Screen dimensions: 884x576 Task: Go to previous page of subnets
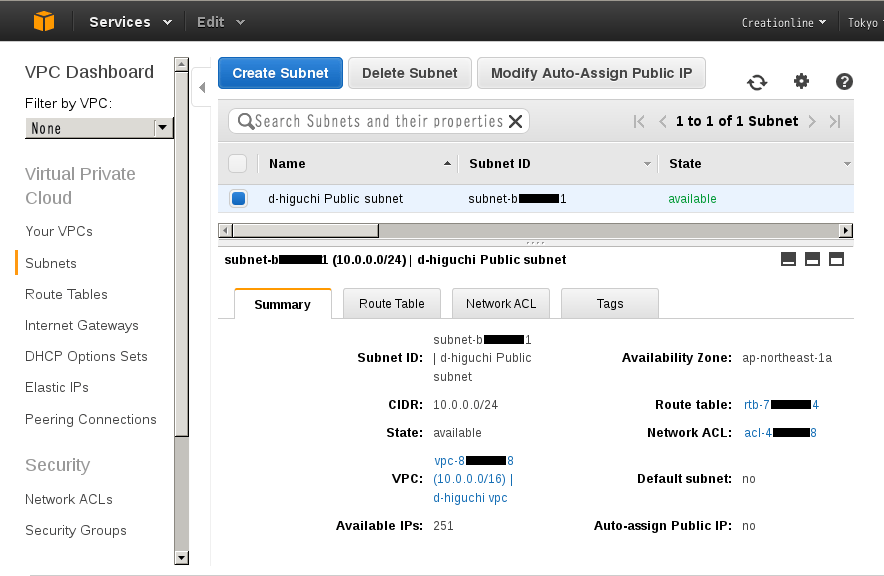click(x=663, y=121)
